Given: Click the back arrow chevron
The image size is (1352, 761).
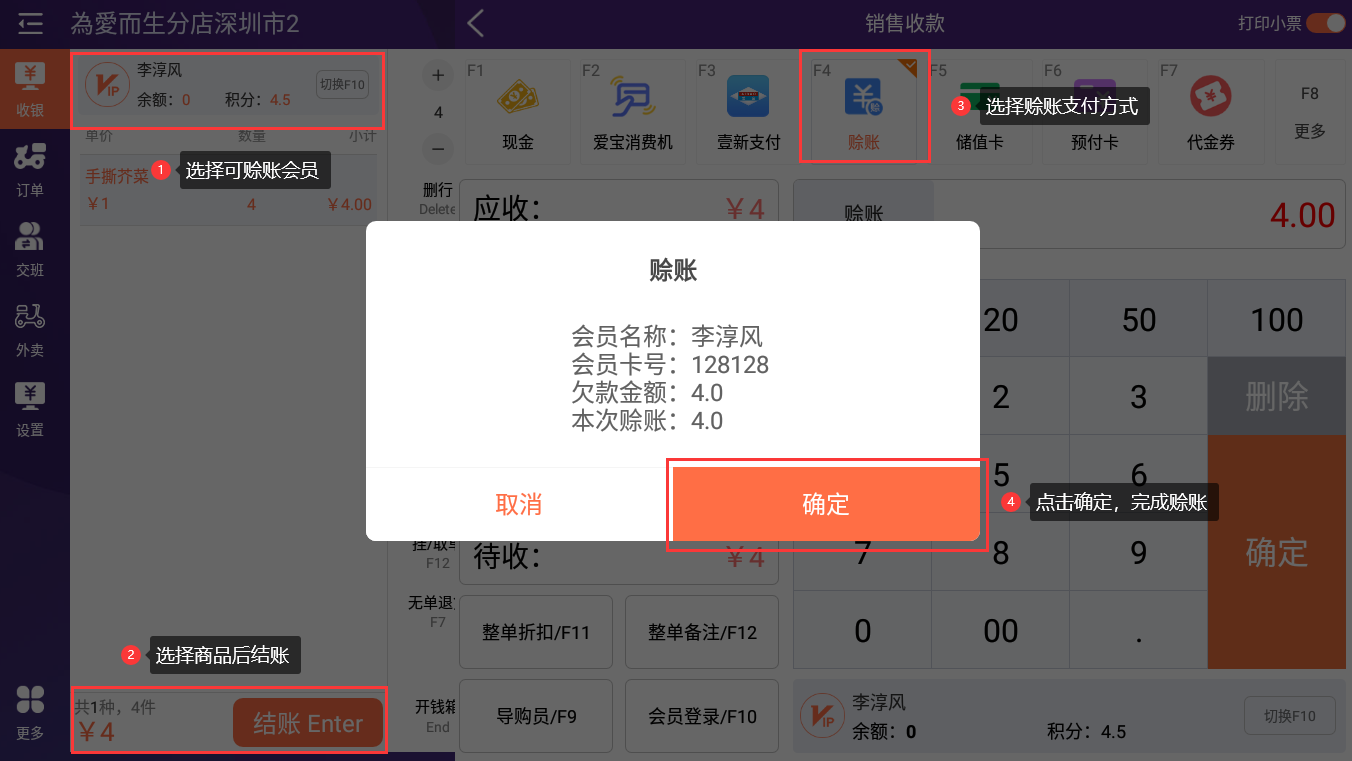Looking at the screenshot, I should (476, 23).
